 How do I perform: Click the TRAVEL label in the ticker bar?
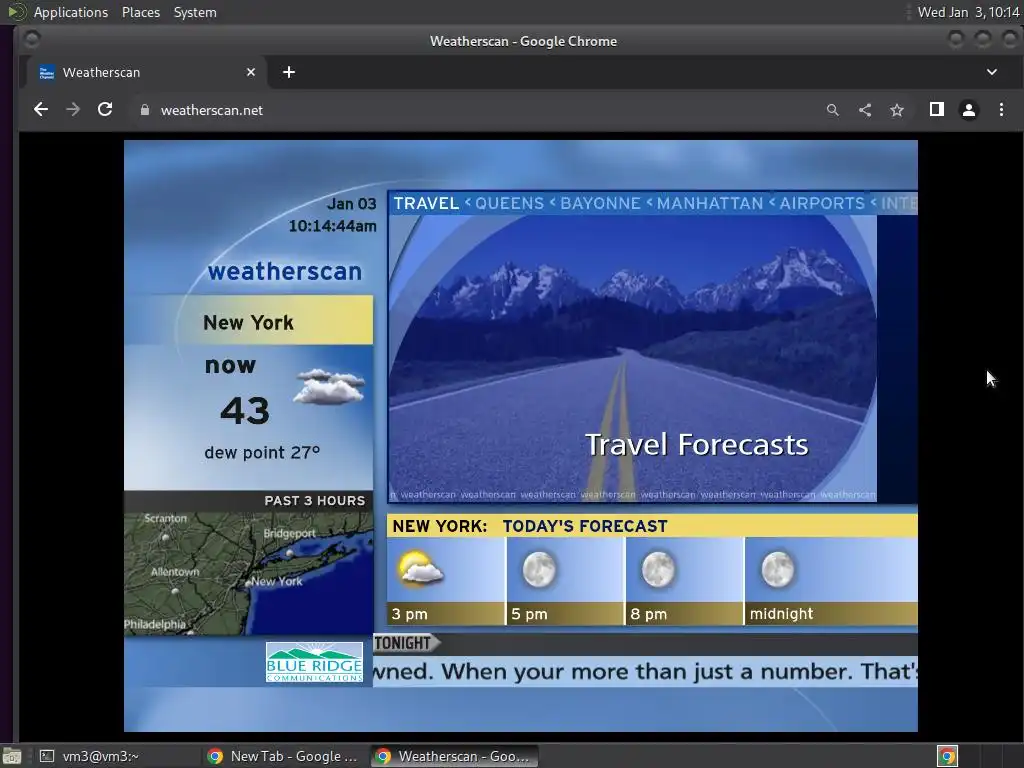426,203
